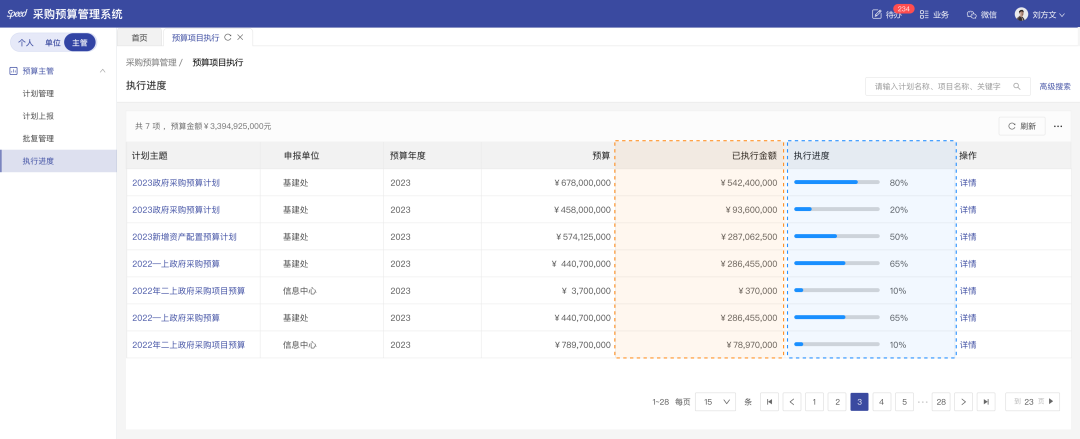Screen dimensions: 1080x439
Task: Click the search magnifier icon
Action: point(1017,87)
